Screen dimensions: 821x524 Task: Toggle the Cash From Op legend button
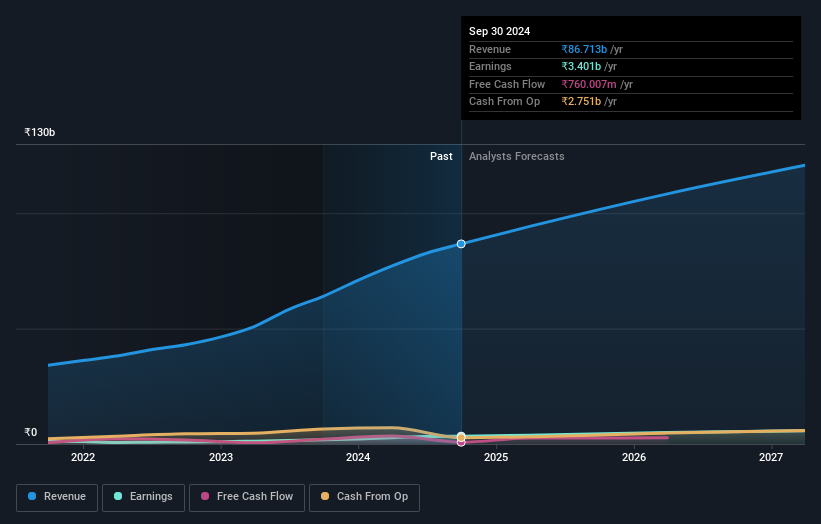[x=364, y=497]
